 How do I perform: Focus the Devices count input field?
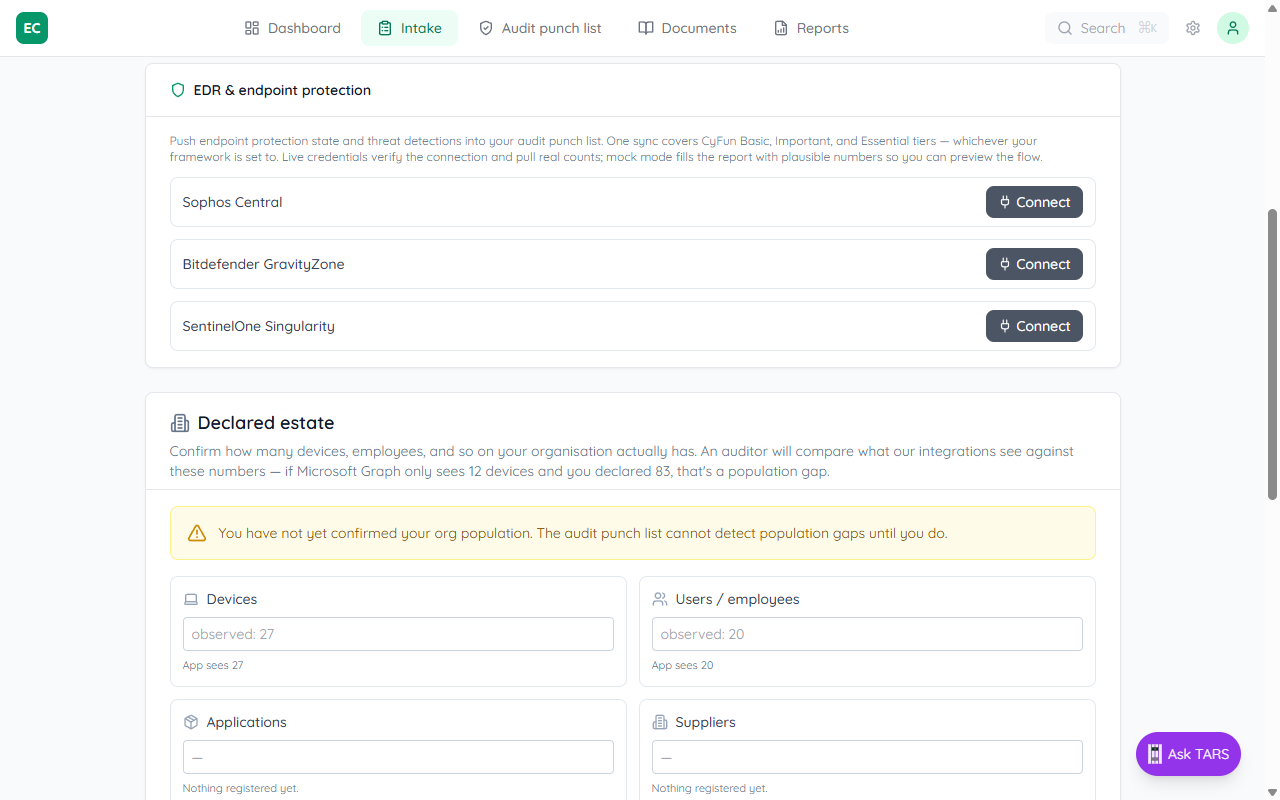coord(398,634)
